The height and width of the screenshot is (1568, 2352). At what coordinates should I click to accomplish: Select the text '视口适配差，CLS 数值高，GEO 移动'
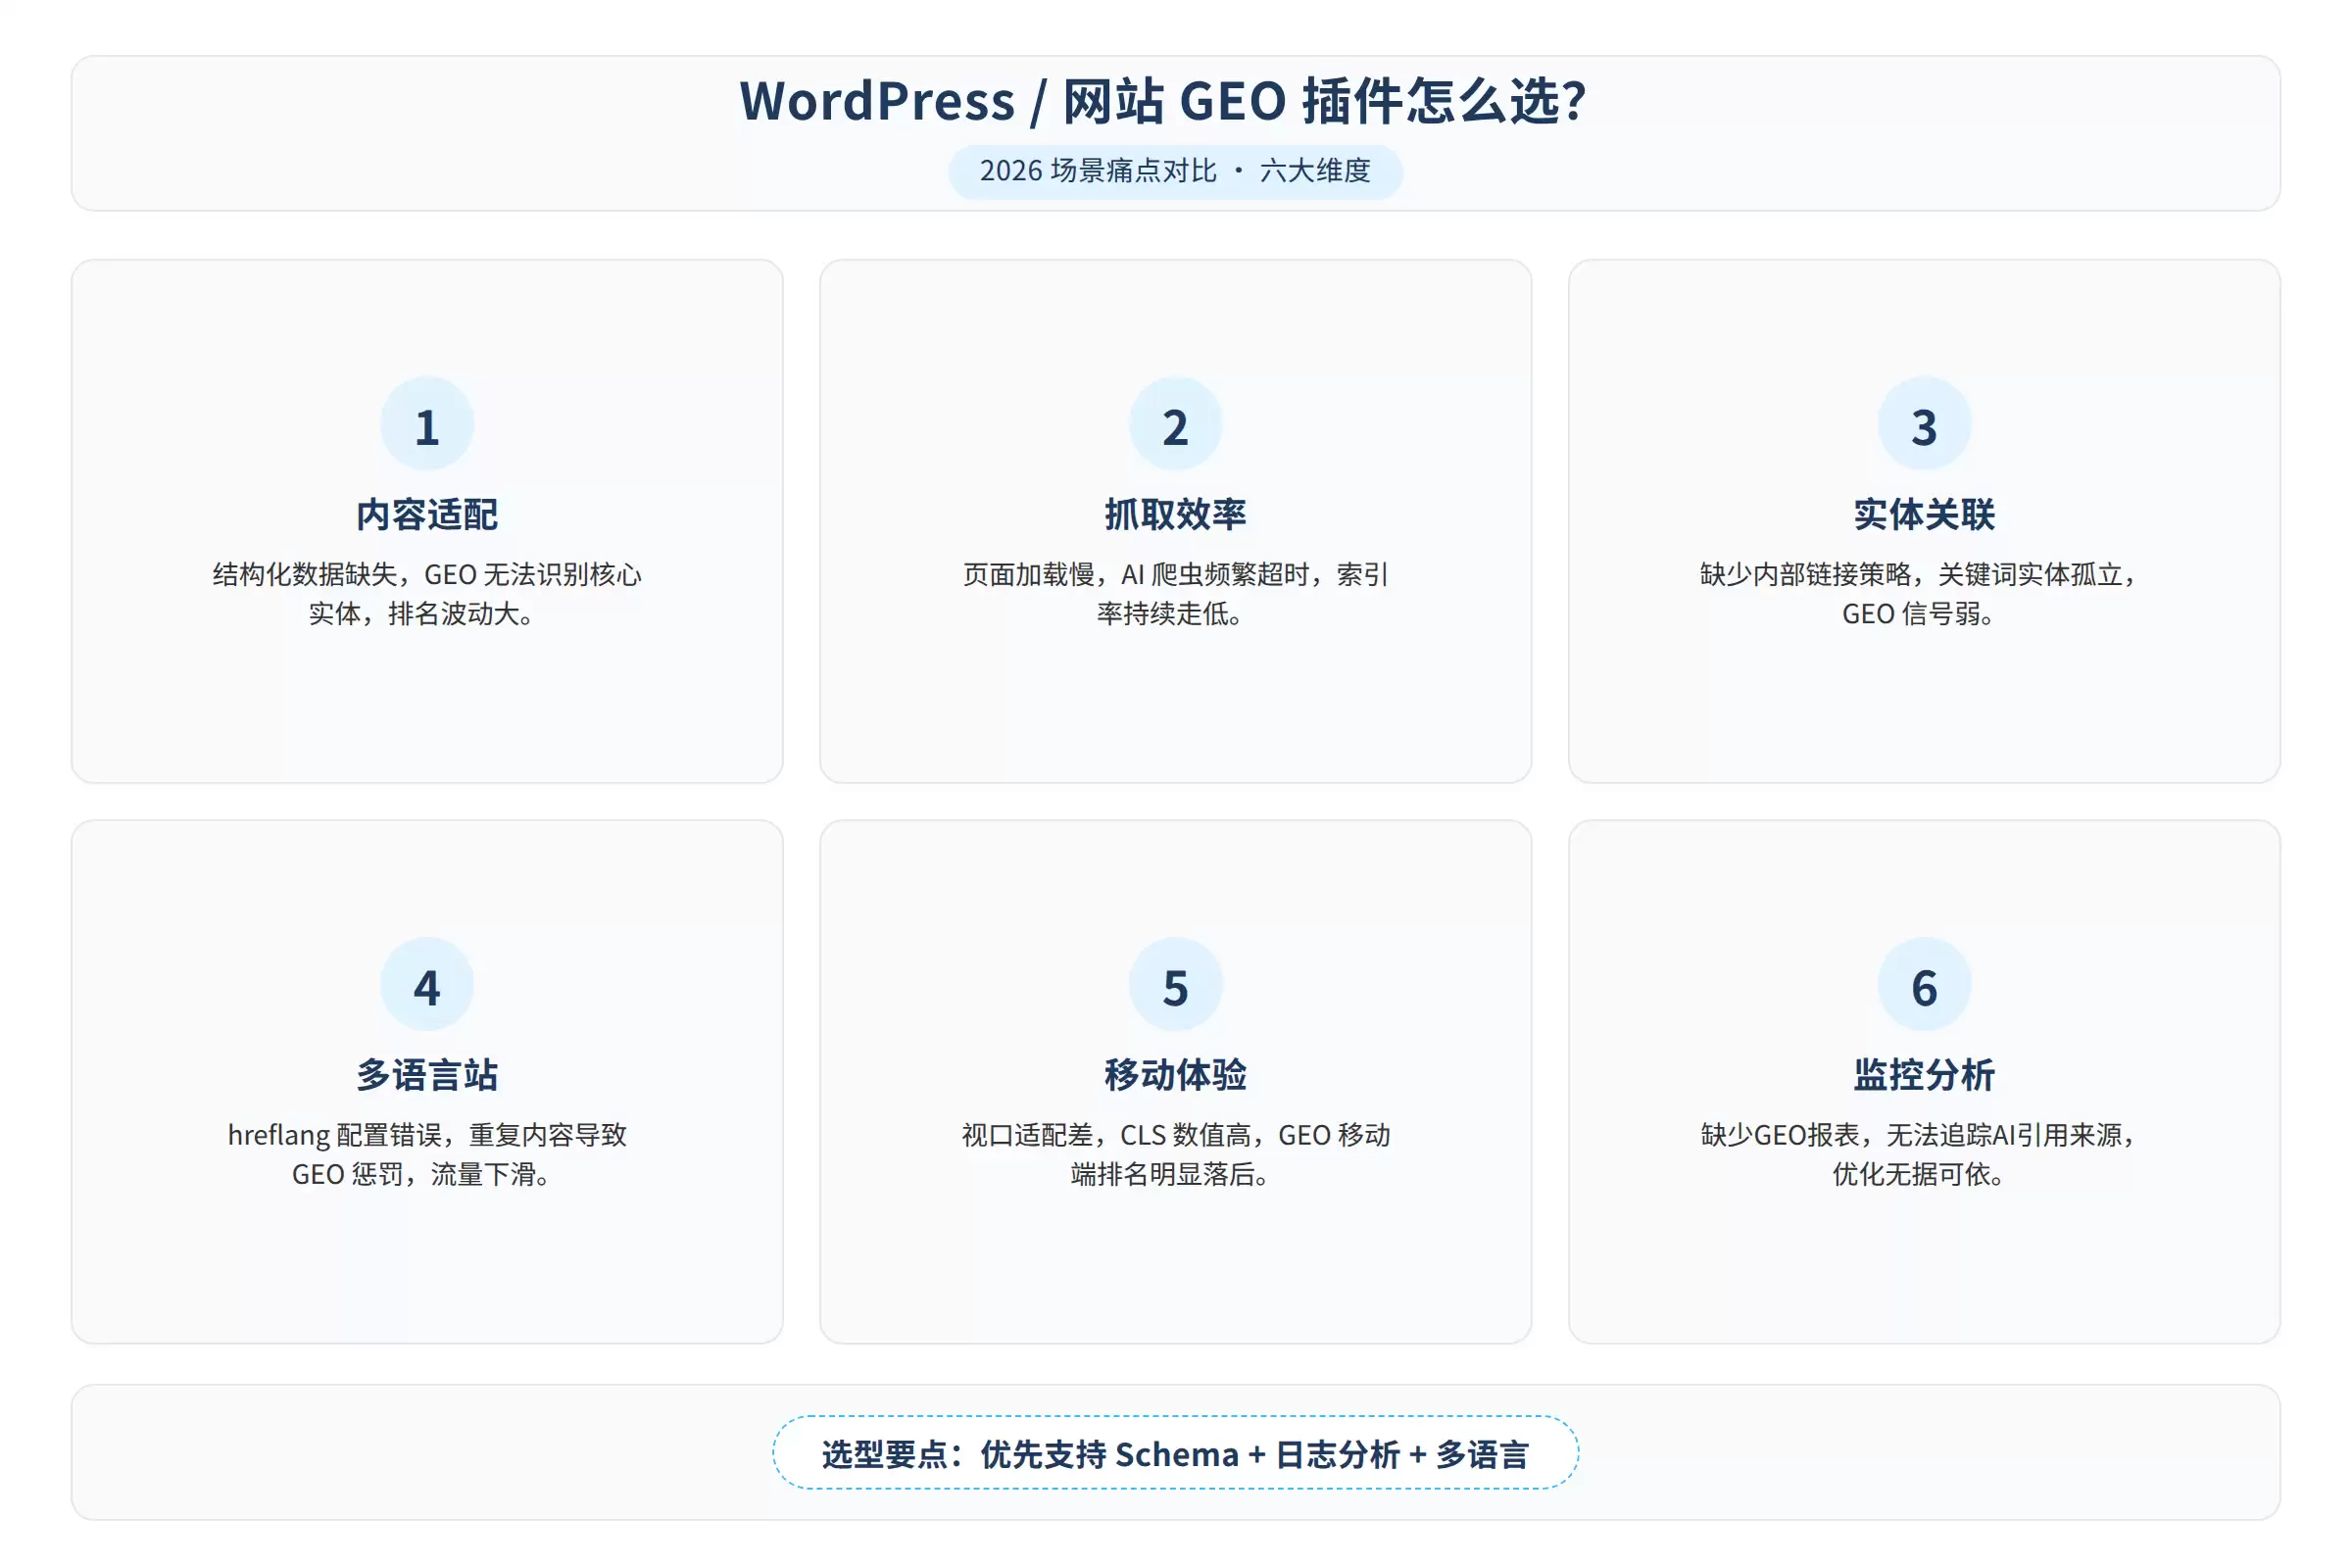(1176, 1135)
